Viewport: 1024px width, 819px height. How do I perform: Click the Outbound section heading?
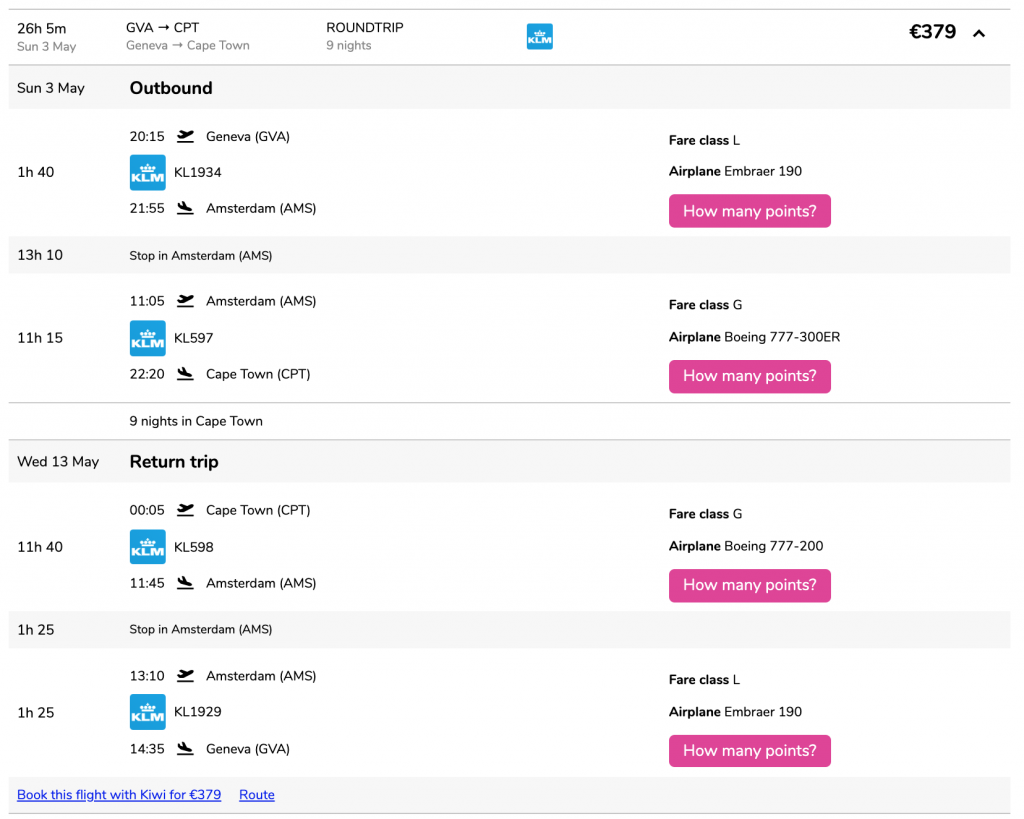[171, 88]
